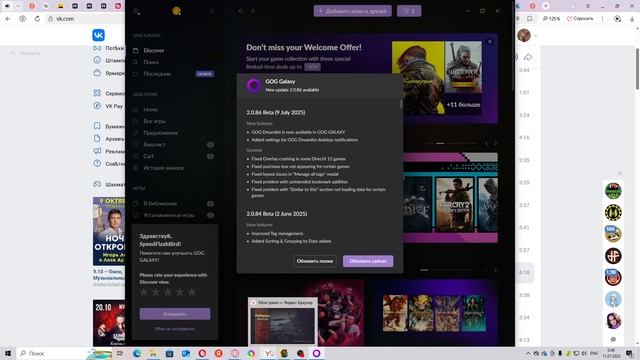
Task: Open the friends counter button in GOG header
Action: pos(409,11)
